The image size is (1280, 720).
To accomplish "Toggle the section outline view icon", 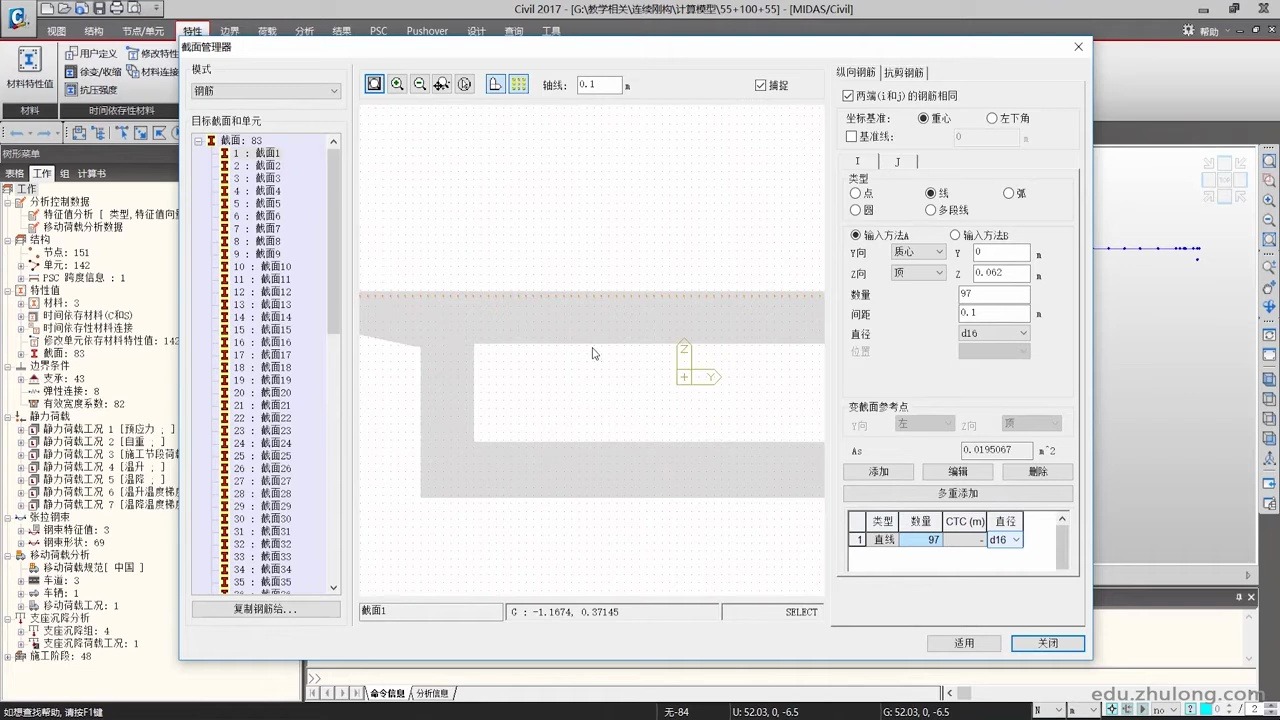I will (x=496, y=85).
